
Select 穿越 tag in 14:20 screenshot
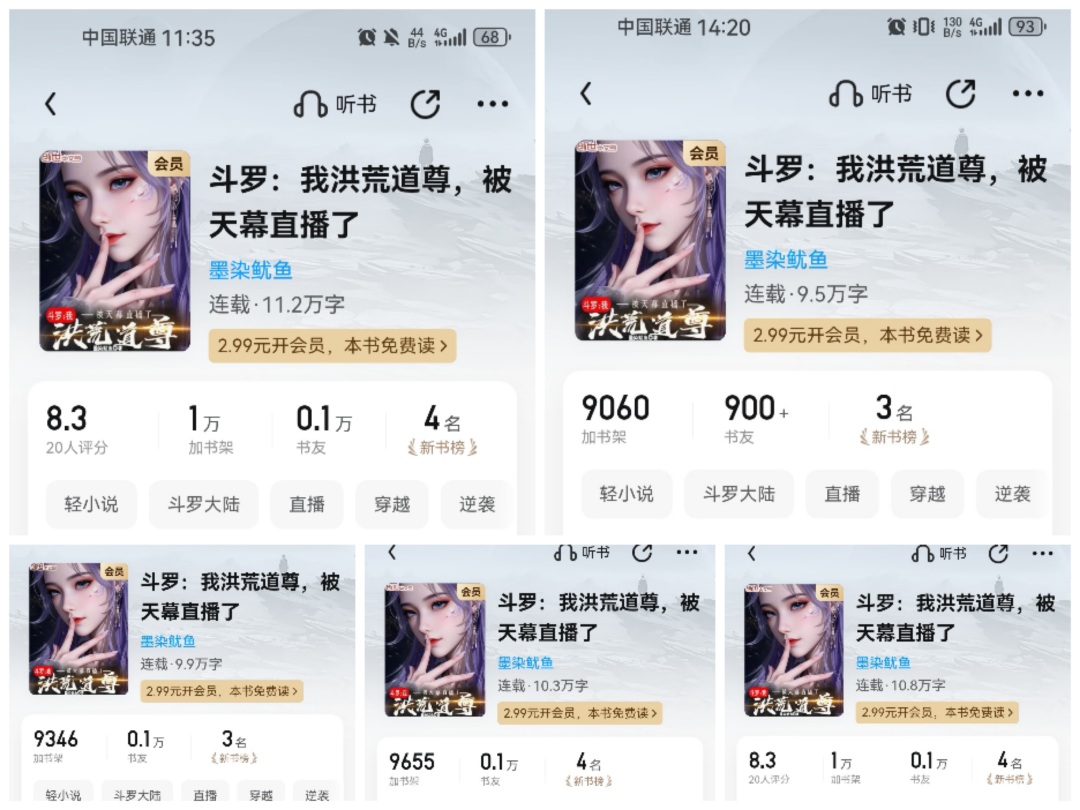927,494
